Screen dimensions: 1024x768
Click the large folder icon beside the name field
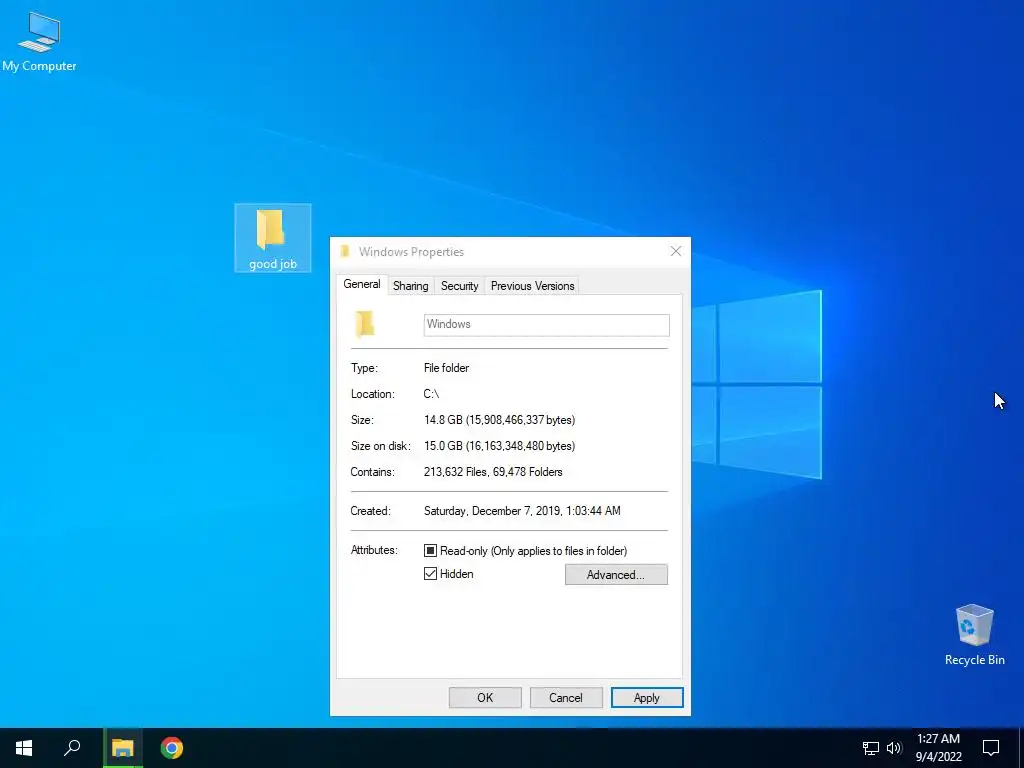coord(365,324)
